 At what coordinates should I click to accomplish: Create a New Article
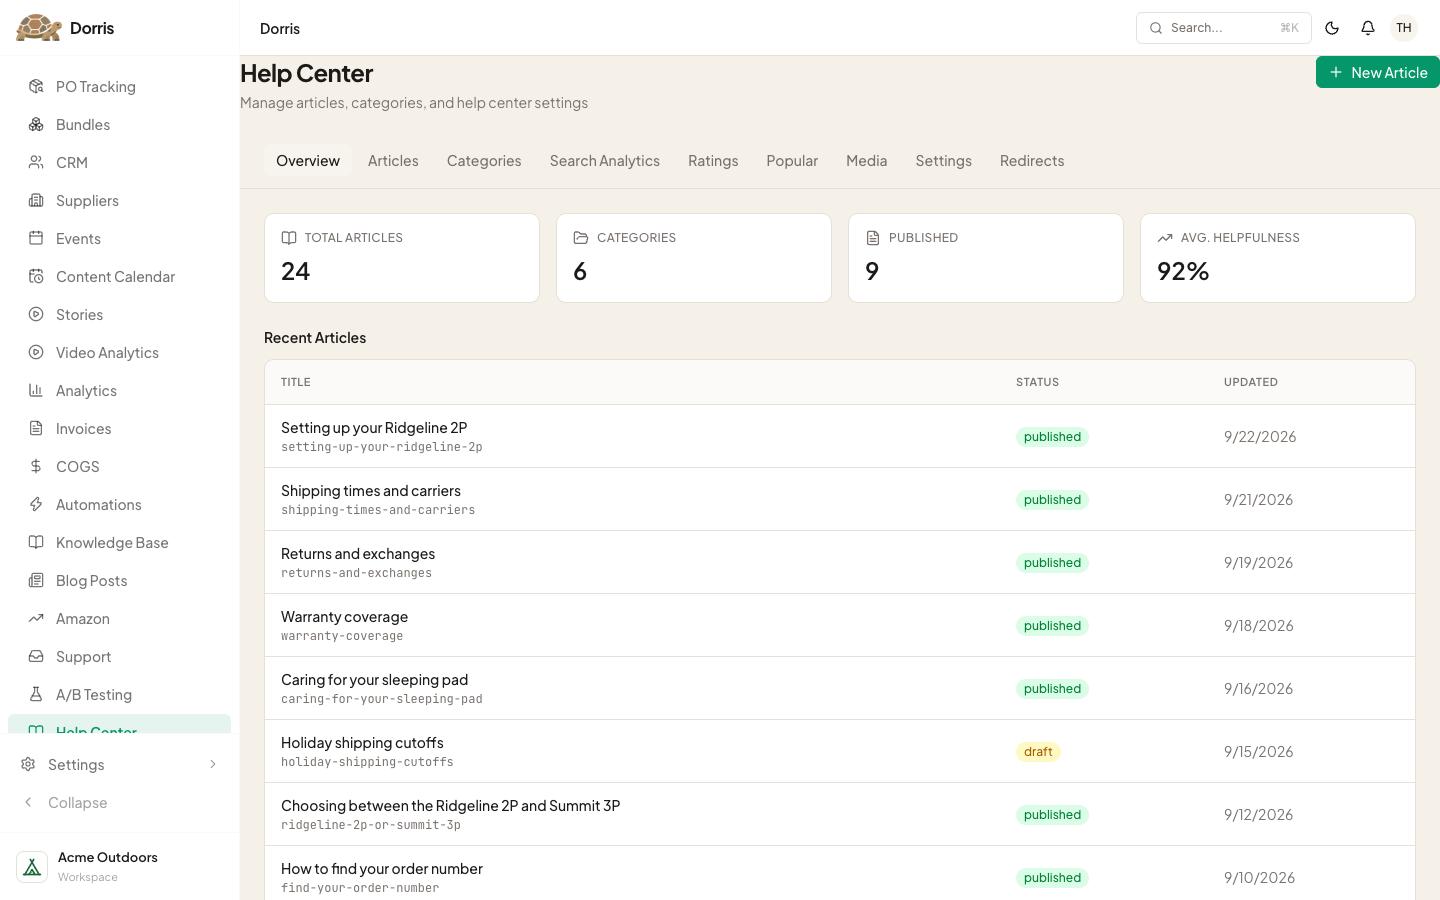coord(1378,72)
